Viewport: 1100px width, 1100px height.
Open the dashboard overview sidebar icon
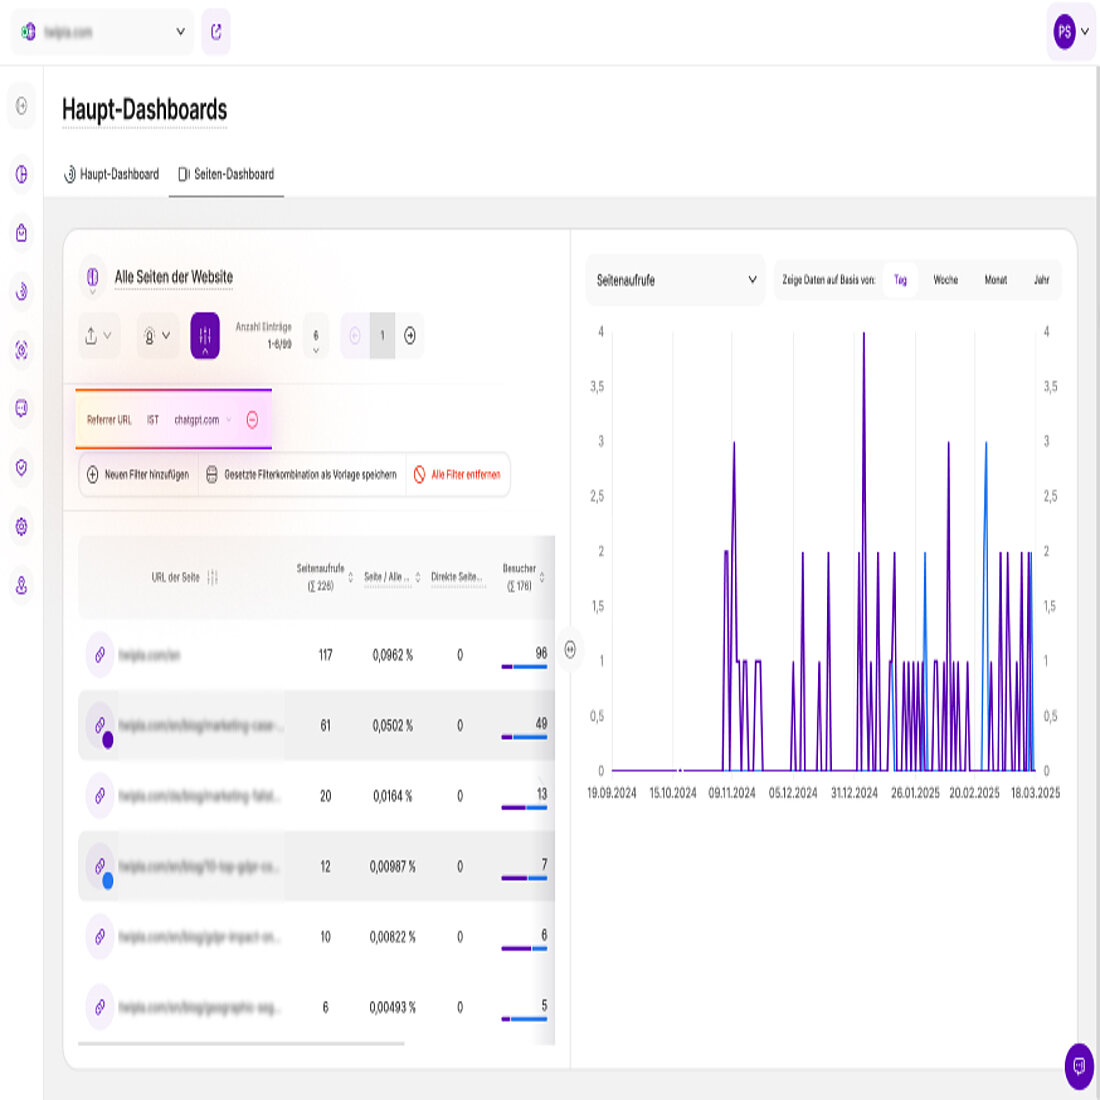[20, 172]
